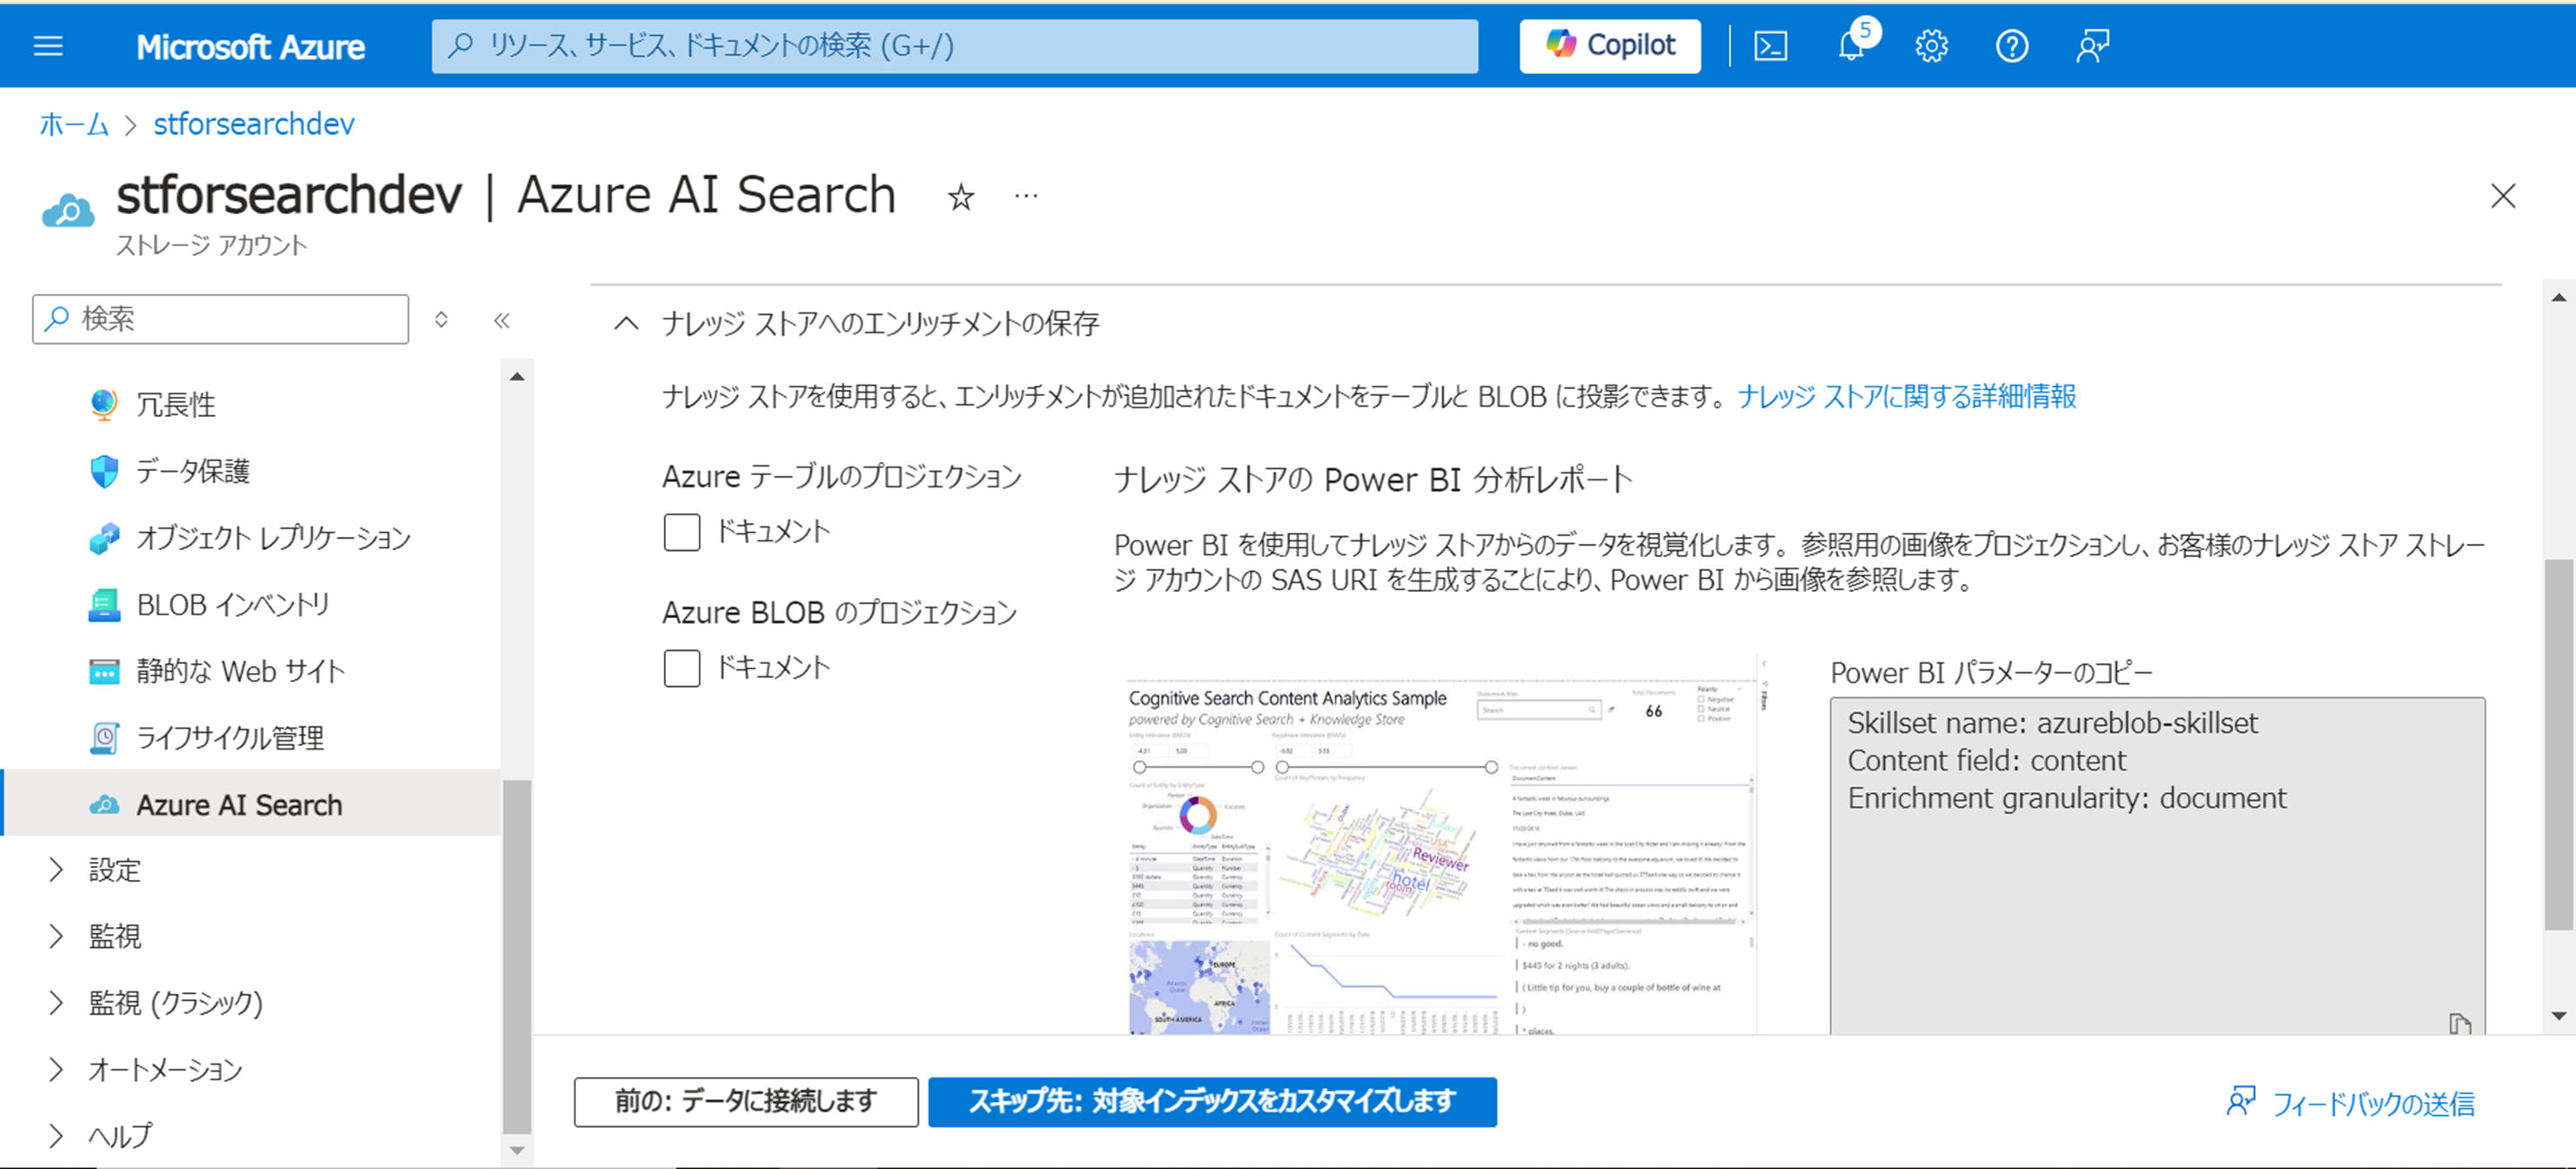Click sidebar scrollbar up arrow
Image resolution: width=2576 pixels, height=1169 pixels.
(x=517, y=377)
